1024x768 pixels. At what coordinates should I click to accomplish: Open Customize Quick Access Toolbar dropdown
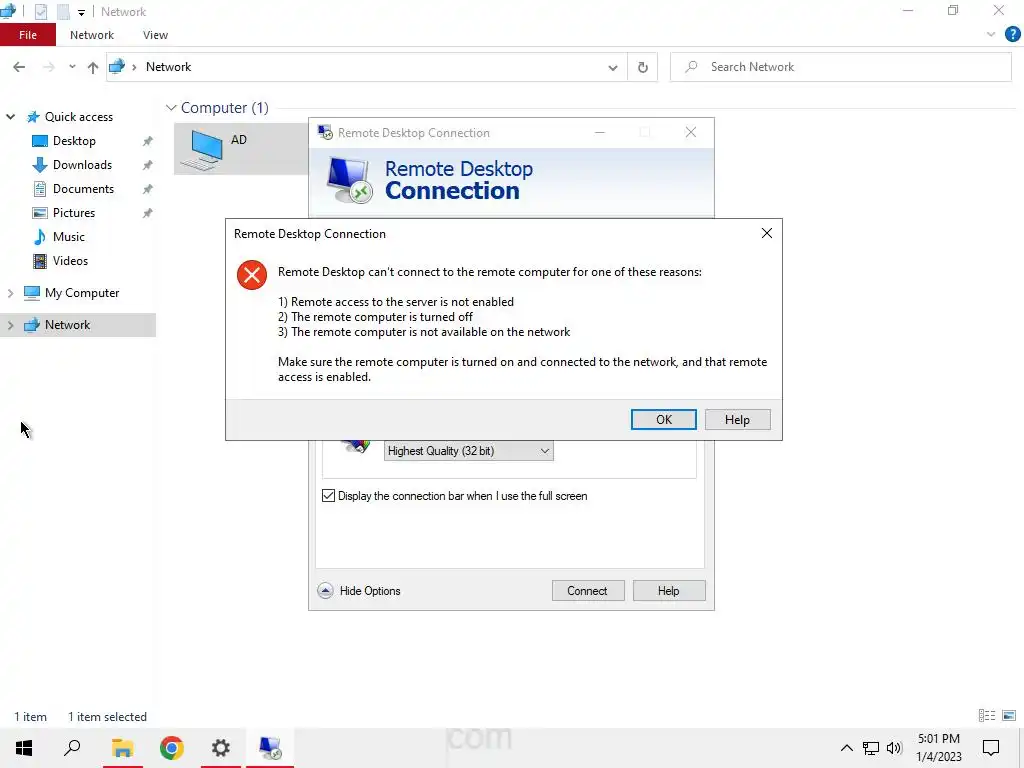pos(81,12)
